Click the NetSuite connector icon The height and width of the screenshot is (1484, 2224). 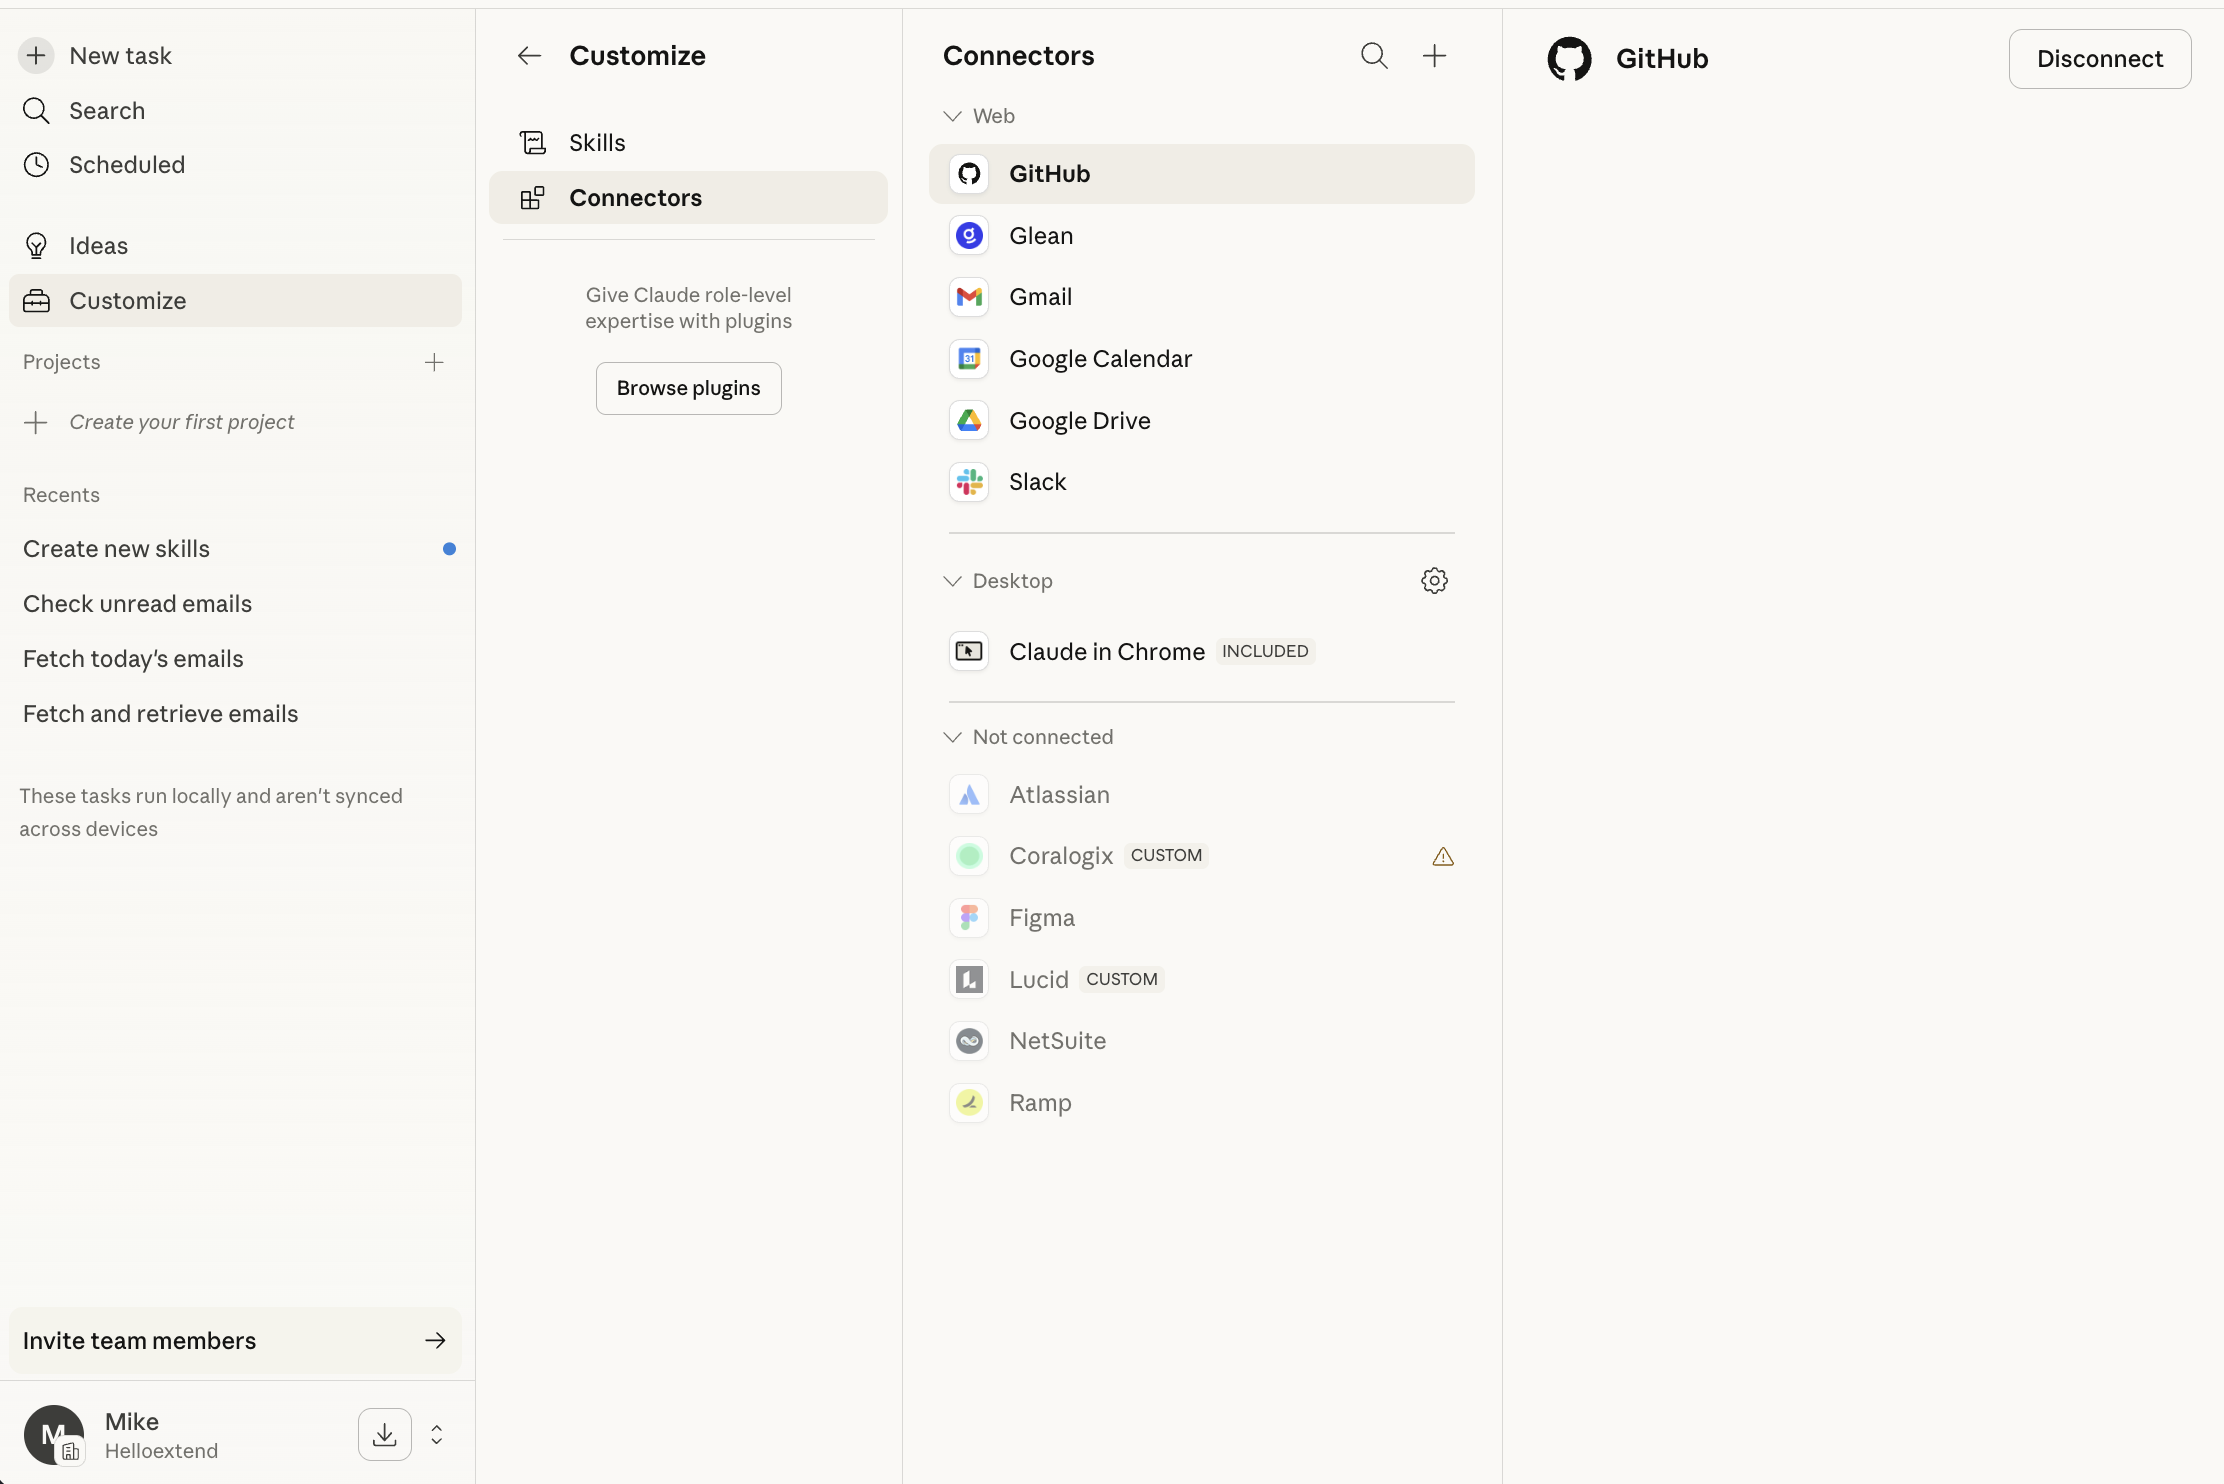click(969, 1041)
